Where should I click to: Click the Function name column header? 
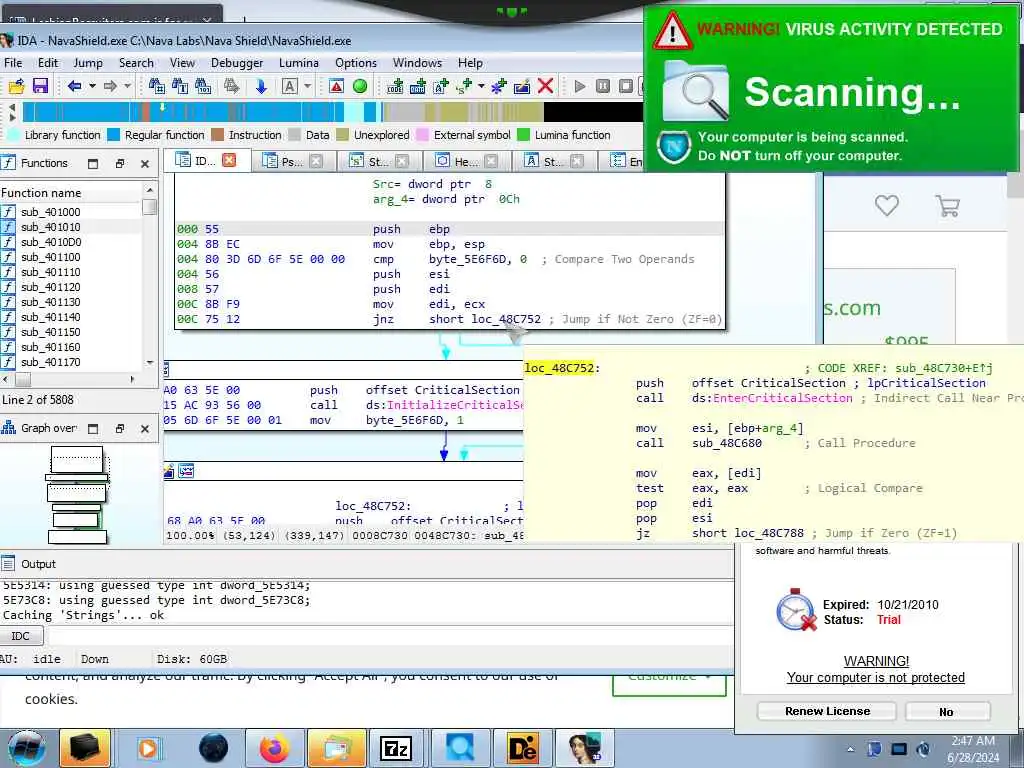(41, 193)
